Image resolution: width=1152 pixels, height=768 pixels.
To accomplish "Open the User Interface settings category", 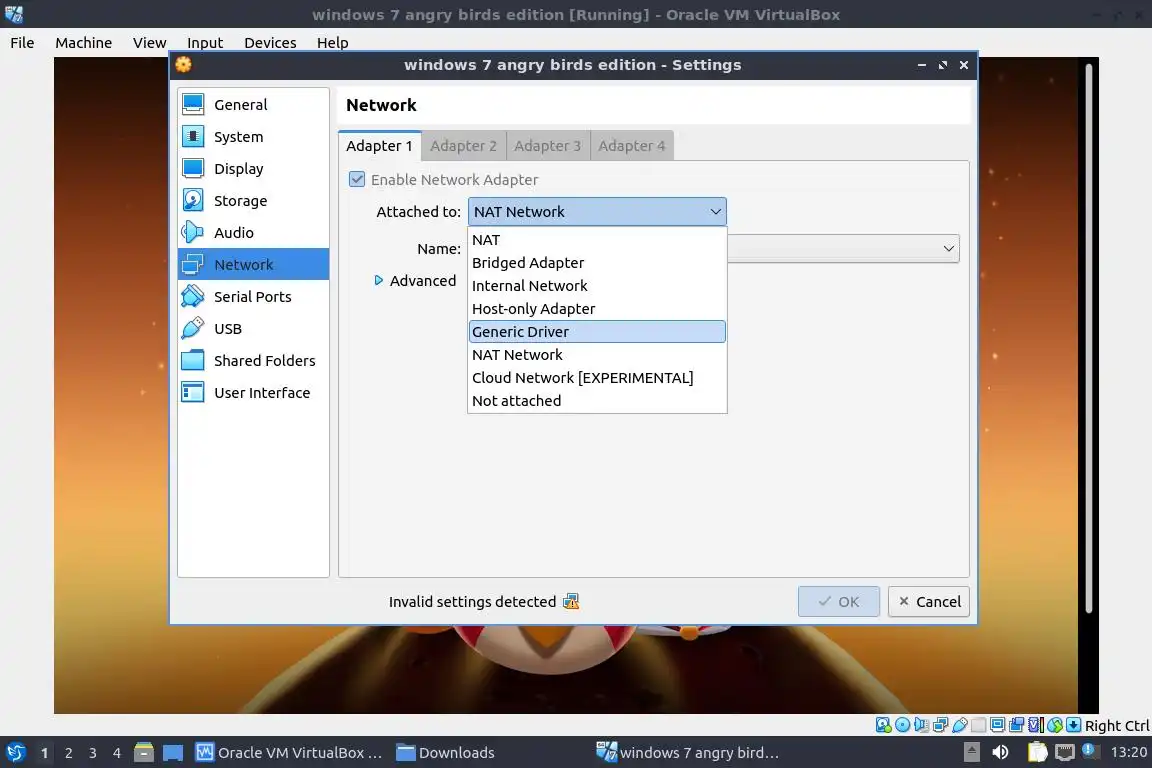I will pyautogui.click(x=253, y=392).
